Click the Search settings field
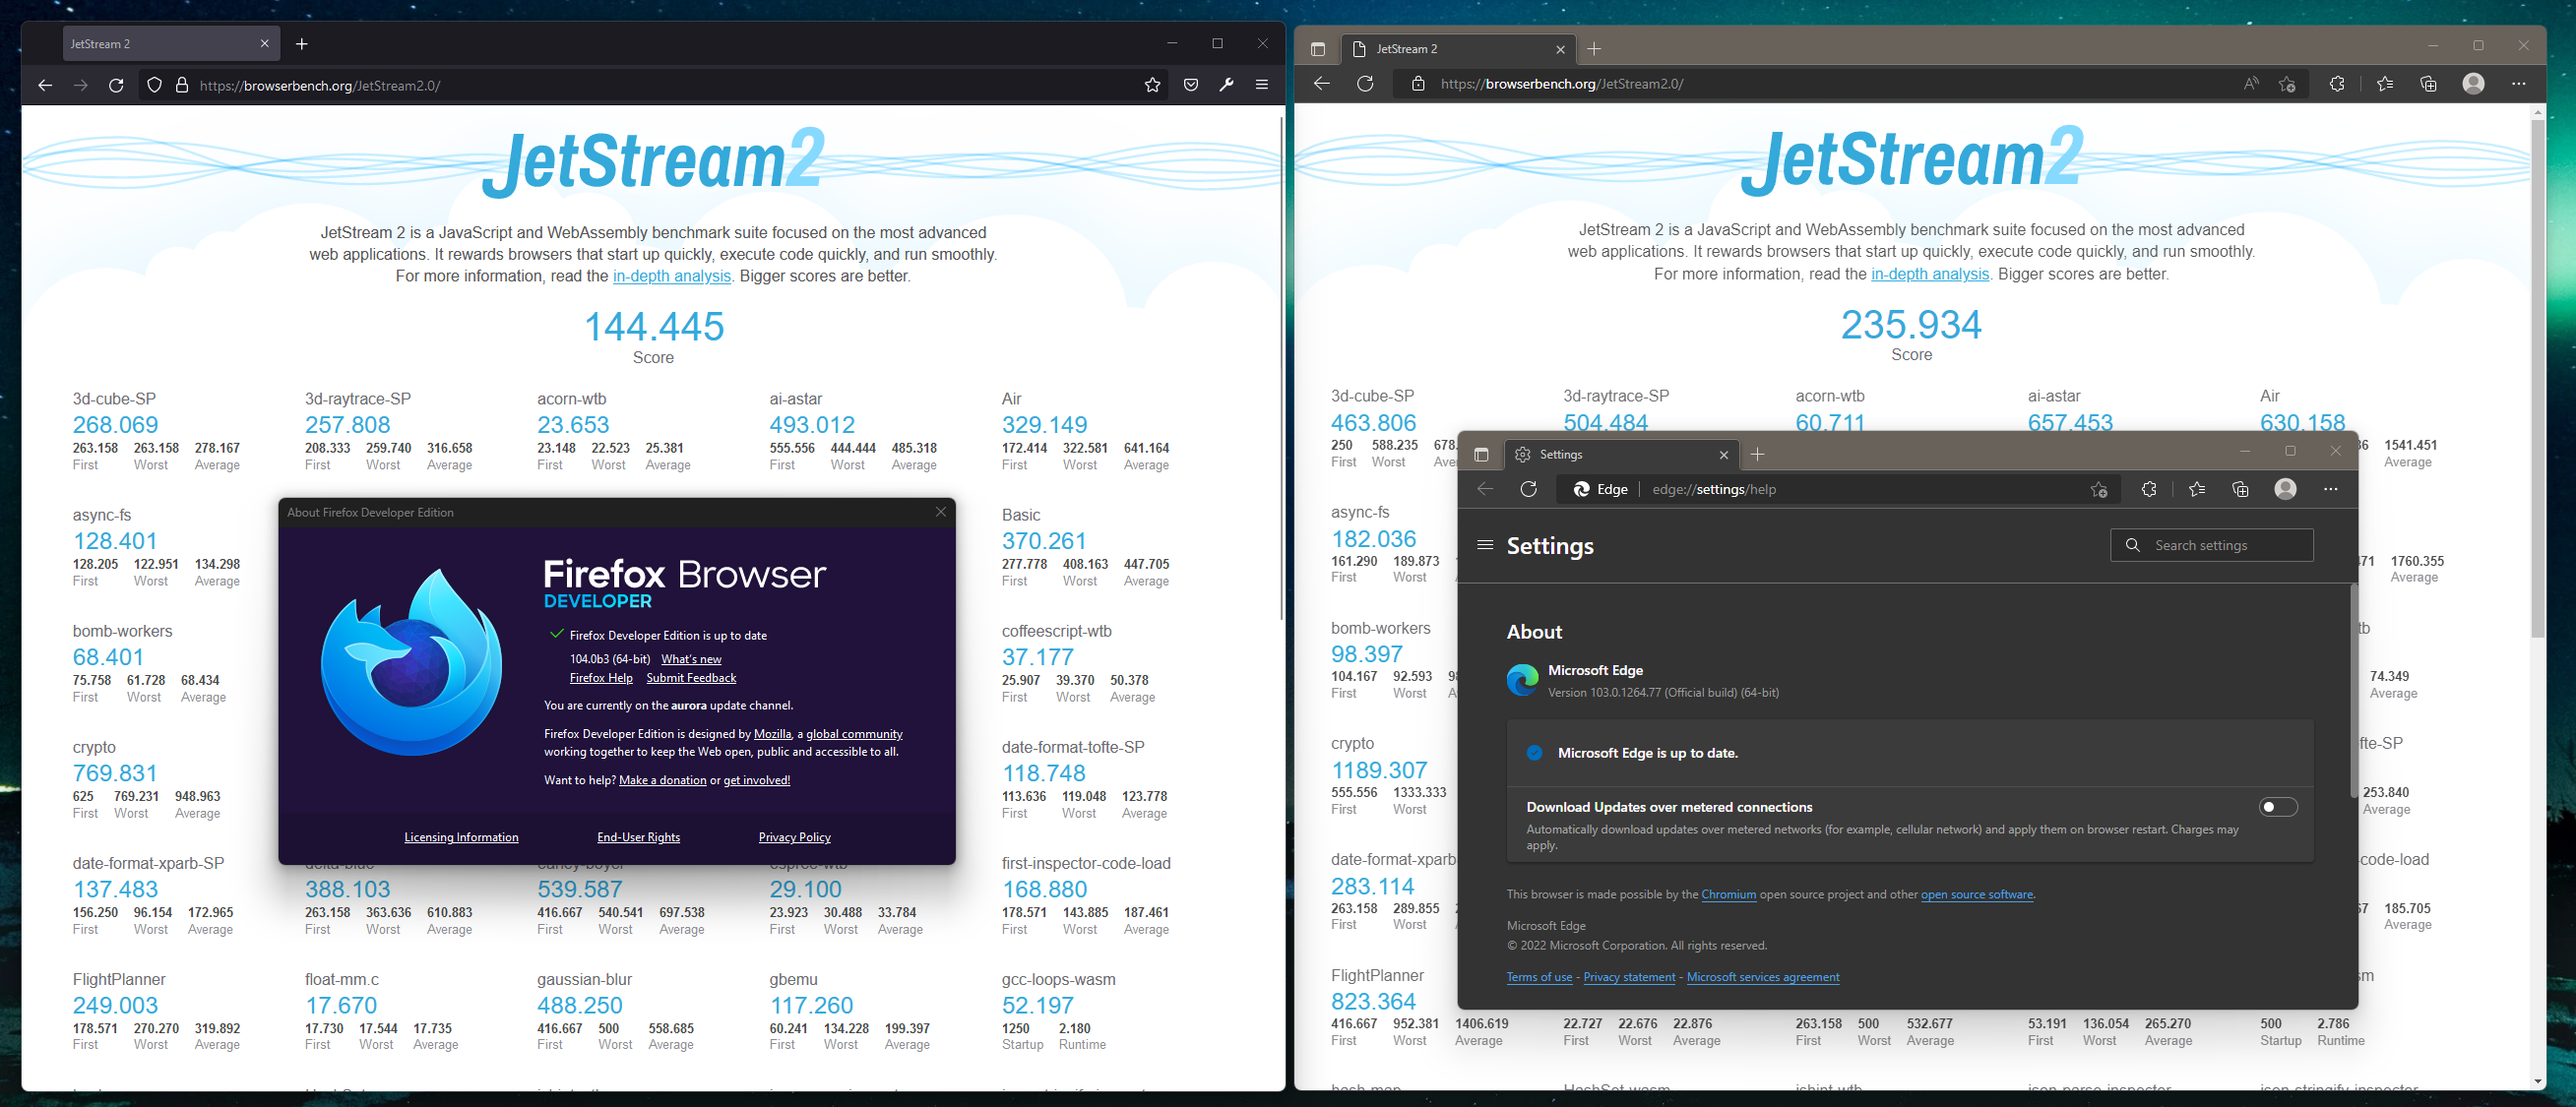This screenshot has height=1107, width=2576. (2211, 545)
